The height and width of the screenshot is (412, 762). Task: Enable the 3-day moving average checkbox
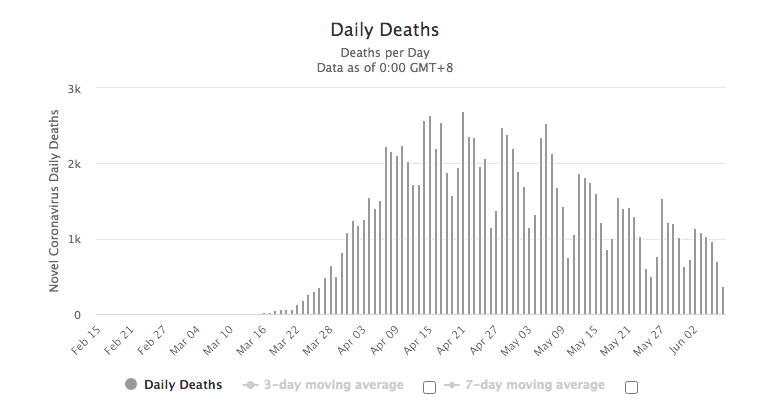coord(429,387)
